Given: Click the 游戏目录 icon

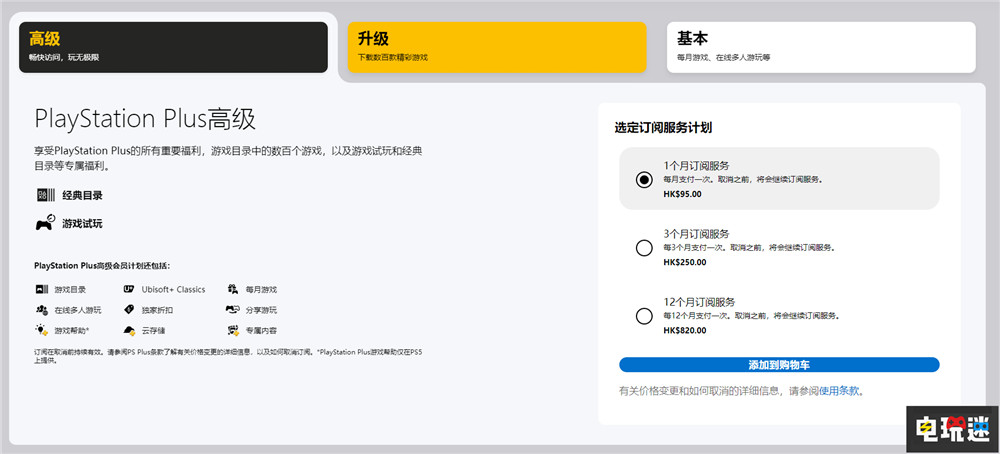Looking at the screenshot, I should 42,289.
